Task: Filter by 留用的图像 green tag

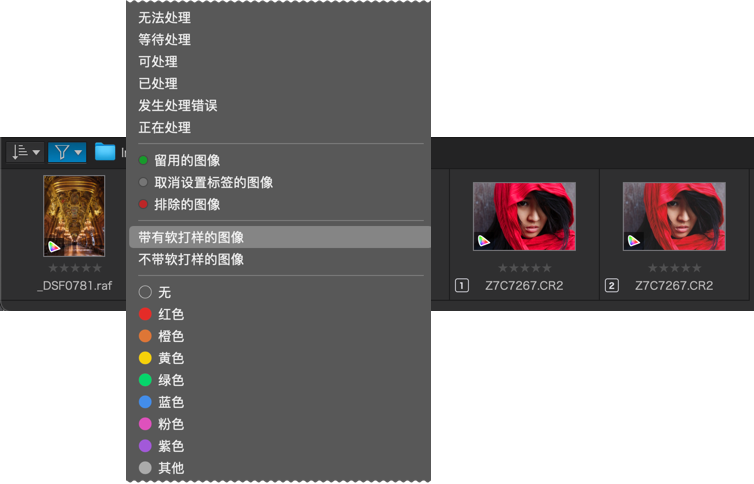Action: pyautogui.click(x=280, y=161)
